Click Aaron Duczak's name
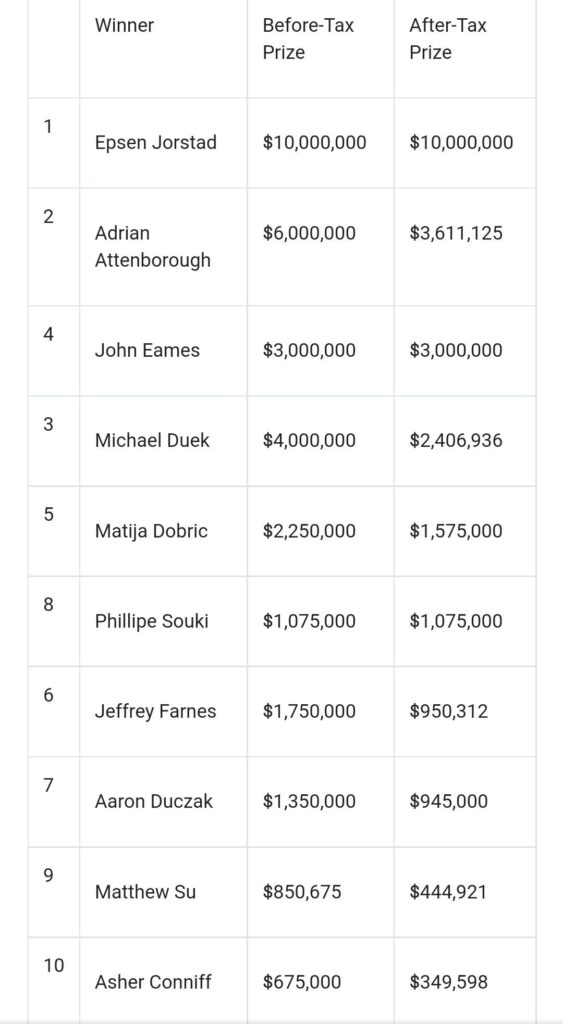Screen dimensions: 563x1024 click(x=153, y=801)
